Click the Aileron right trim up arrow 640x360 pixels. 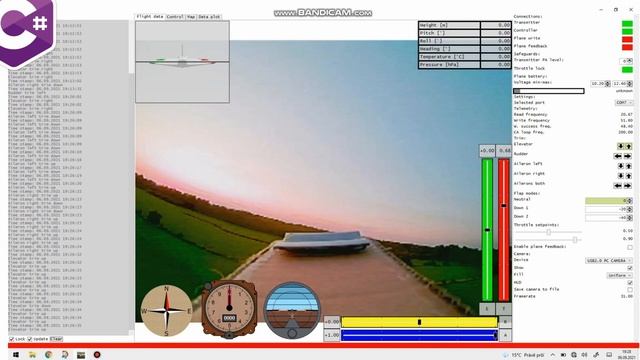629,176
